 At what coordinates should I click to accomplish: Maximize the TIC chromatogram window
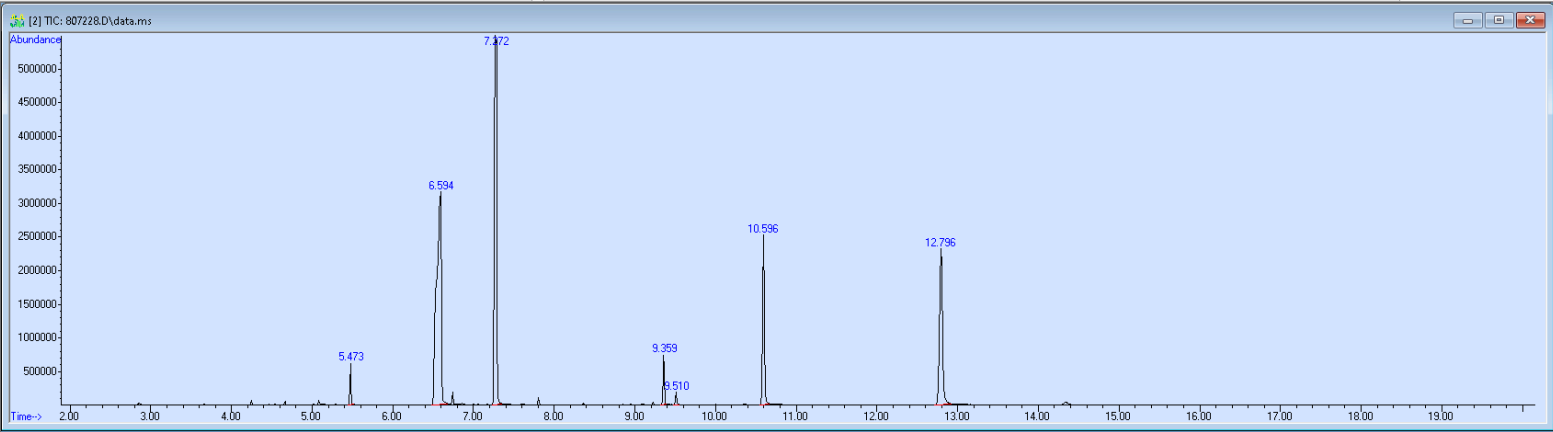click(x=1499, y=20)
